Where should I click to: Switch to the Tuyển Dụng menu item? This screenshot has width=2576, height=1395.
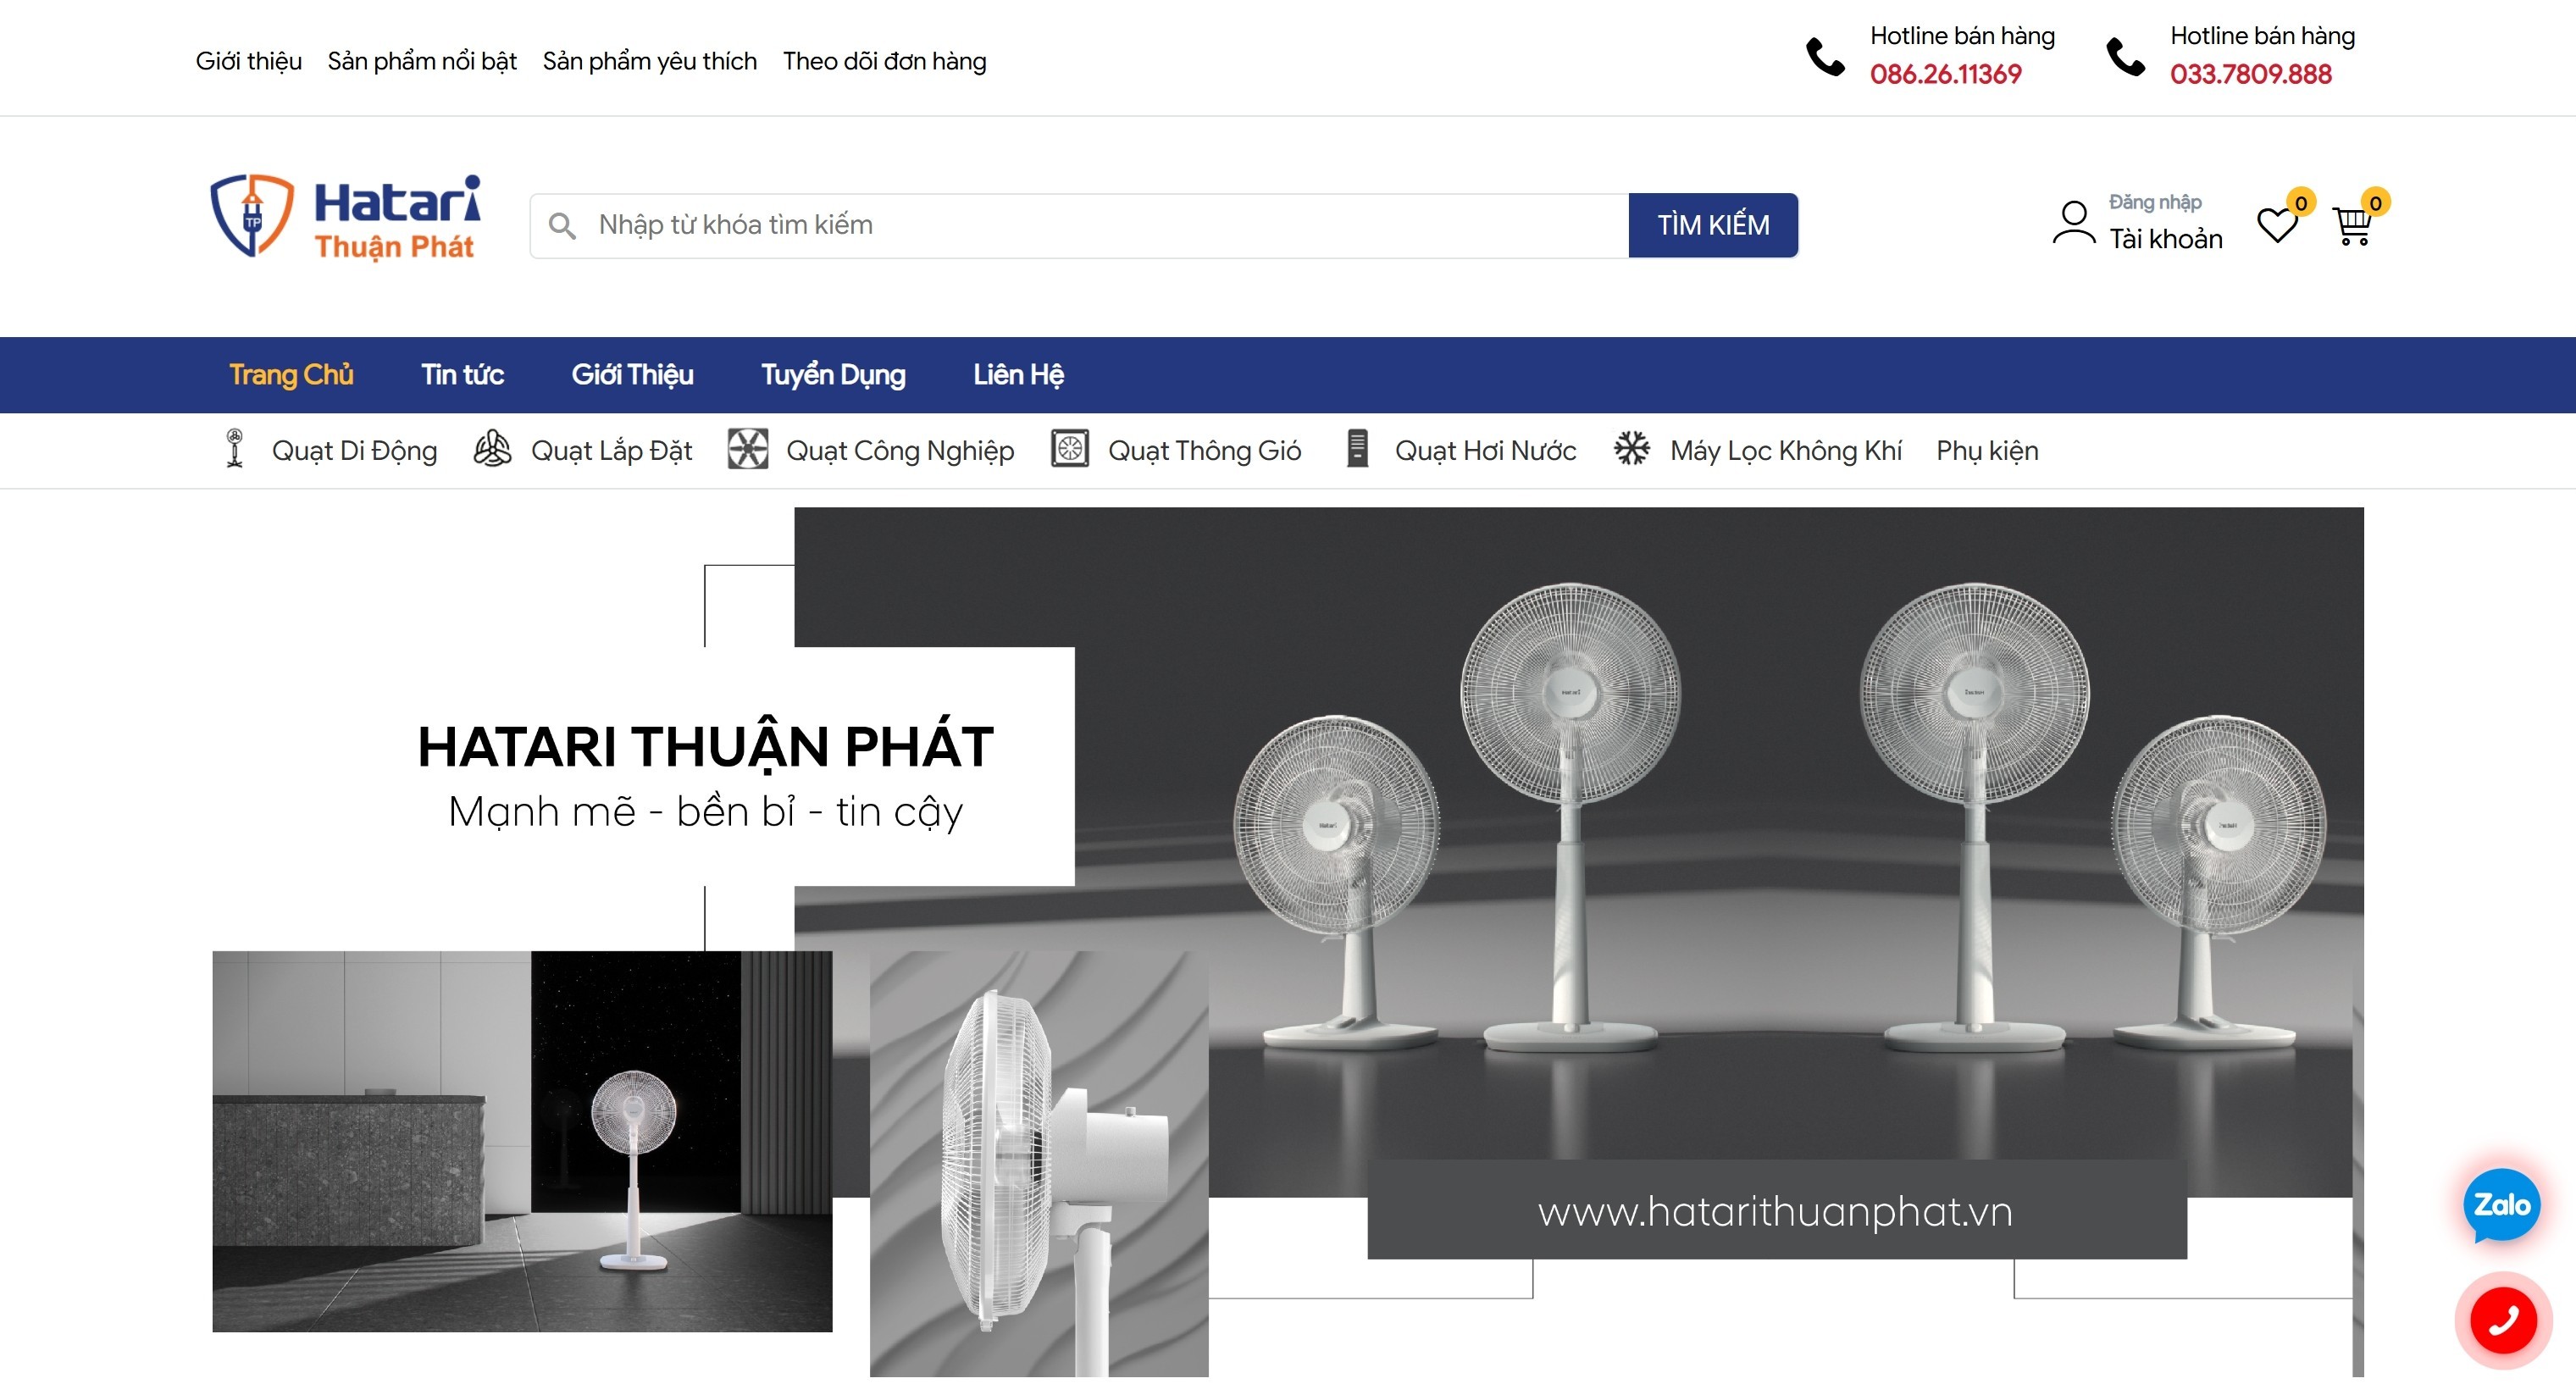coord(833,375)
